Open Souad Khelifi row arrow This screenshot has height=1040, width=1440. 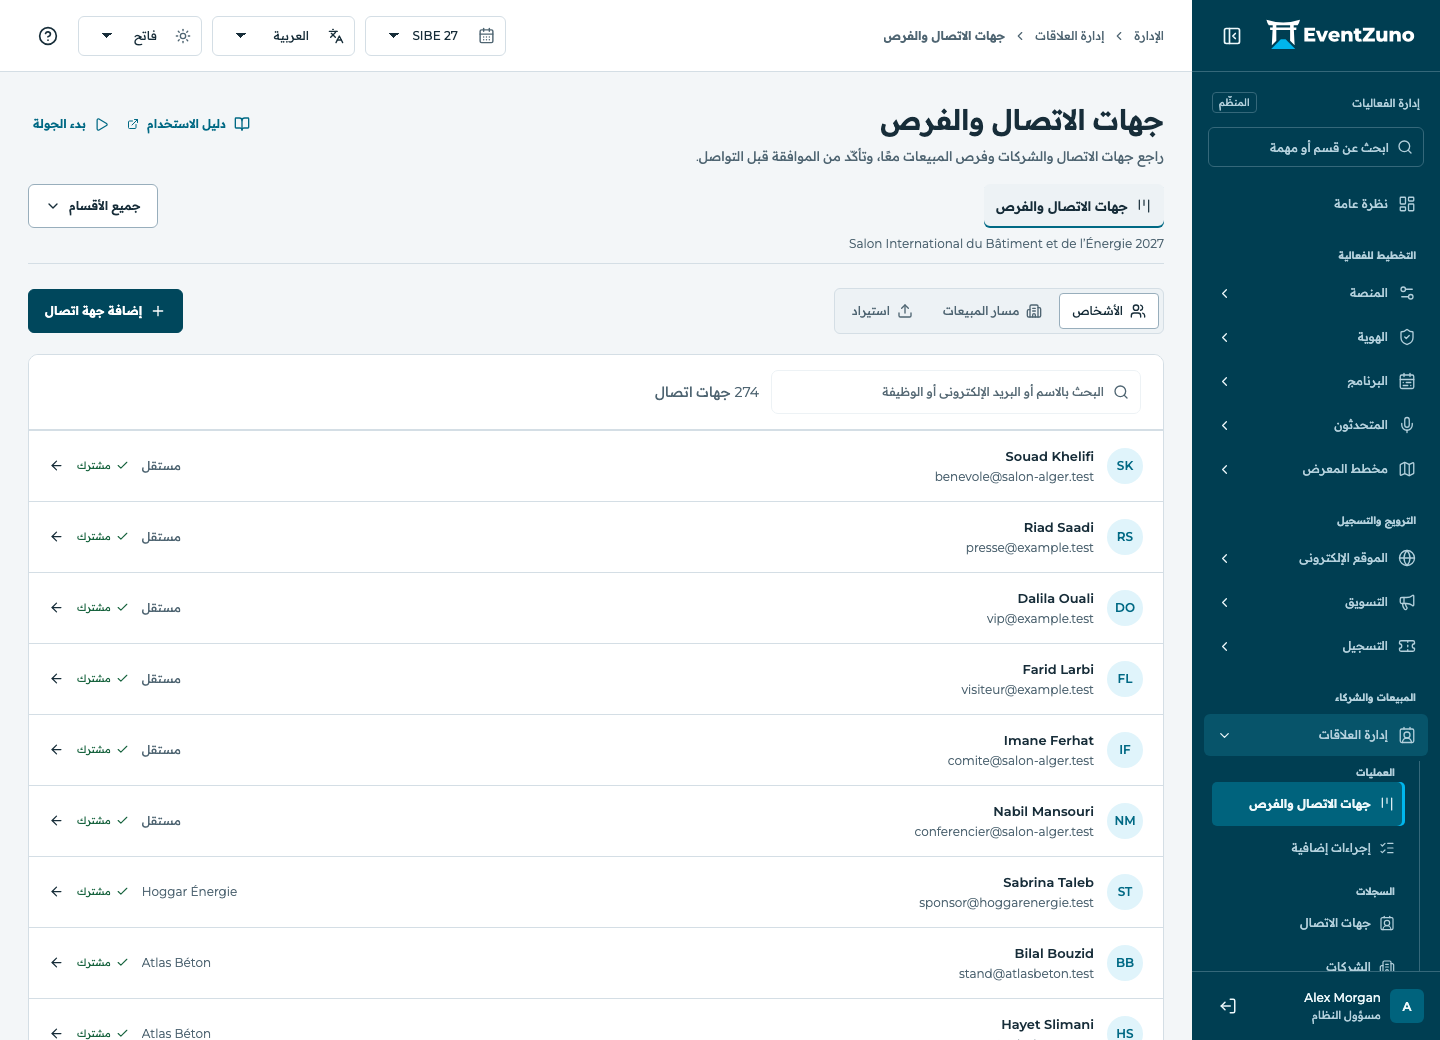tap(56, 466)
